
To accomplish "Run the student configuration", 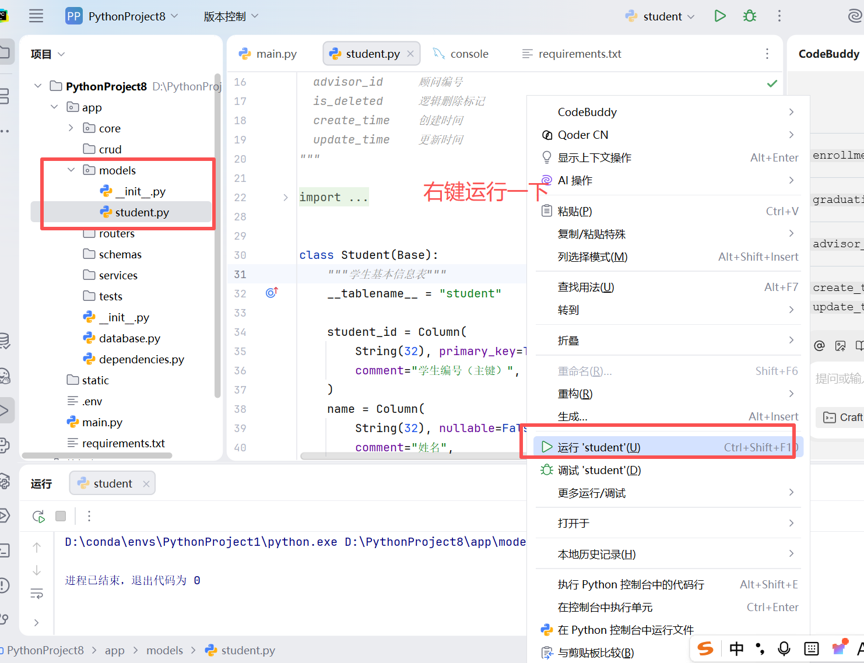I will (x=720, y=16).
